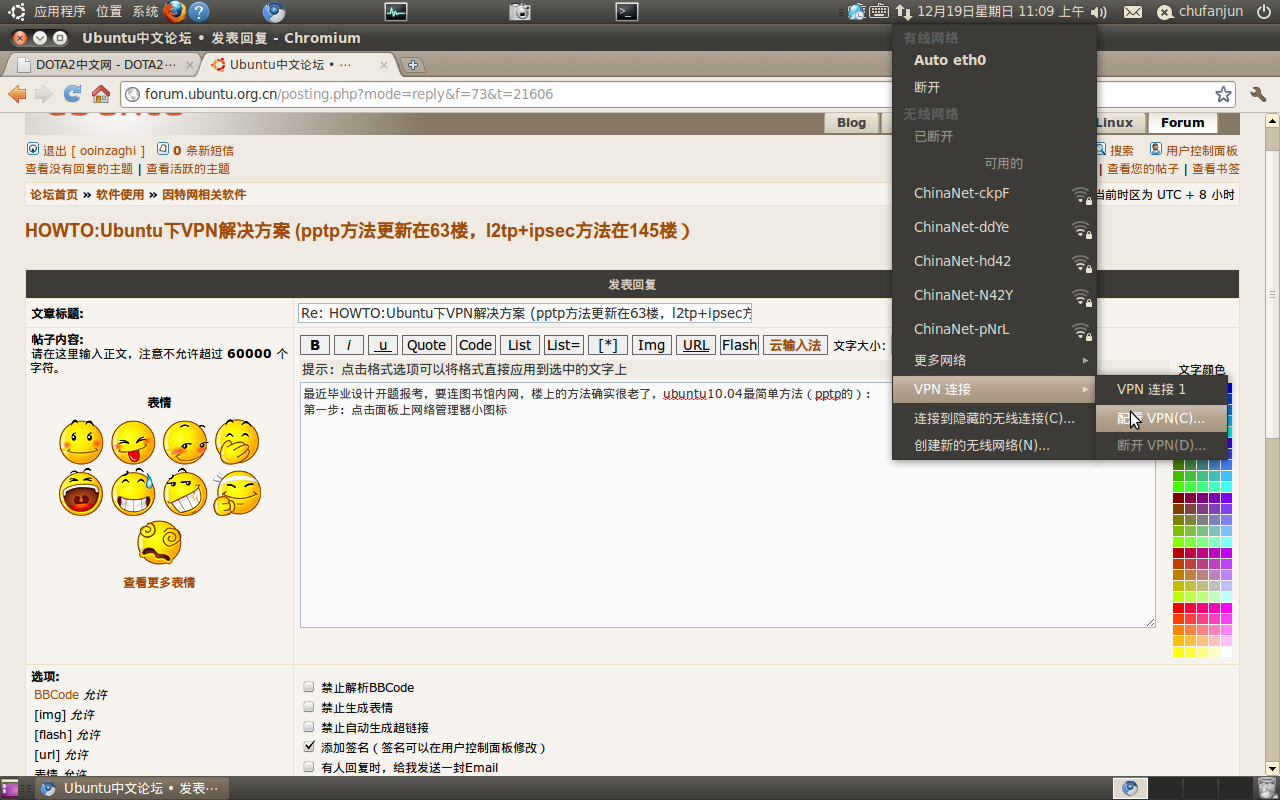Choose 配置 VPN(C)... in the VPN submenu
The width and height of the screenshot is (1280, 800).
[1162, 418]
